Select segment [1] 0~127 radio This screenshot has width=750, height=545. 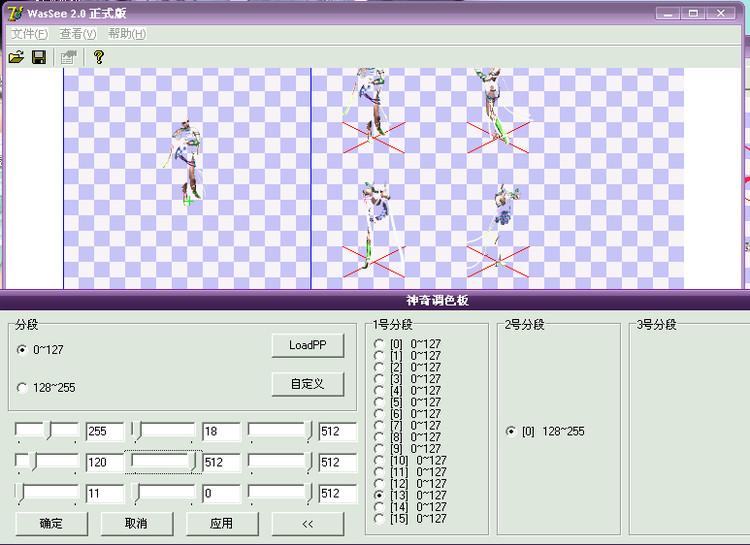(x=379, y=356)
